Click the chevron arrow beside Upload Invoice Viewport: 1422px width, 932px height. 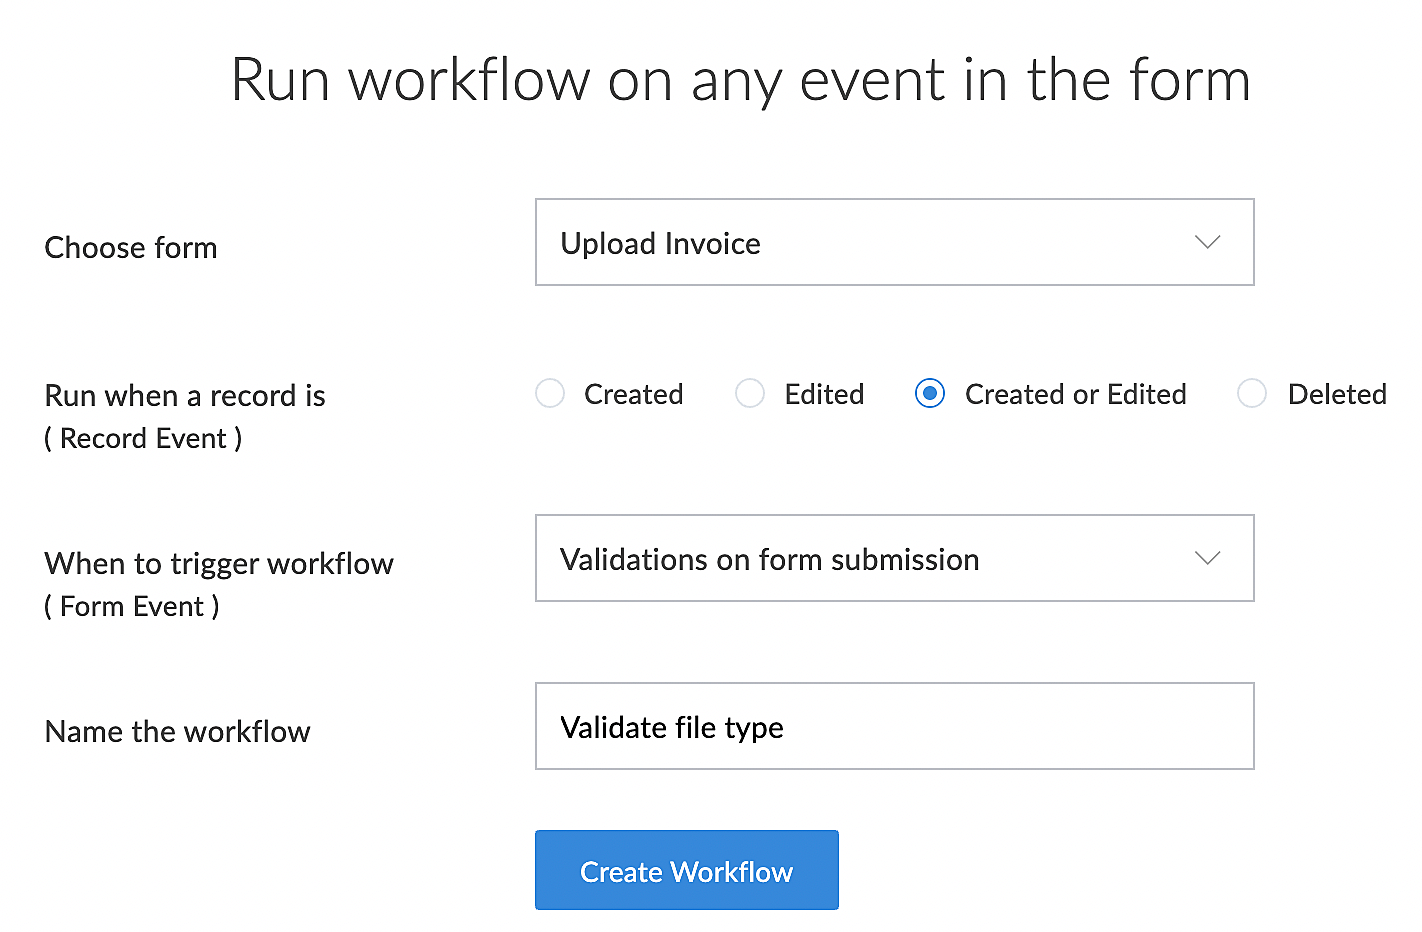1207,242
